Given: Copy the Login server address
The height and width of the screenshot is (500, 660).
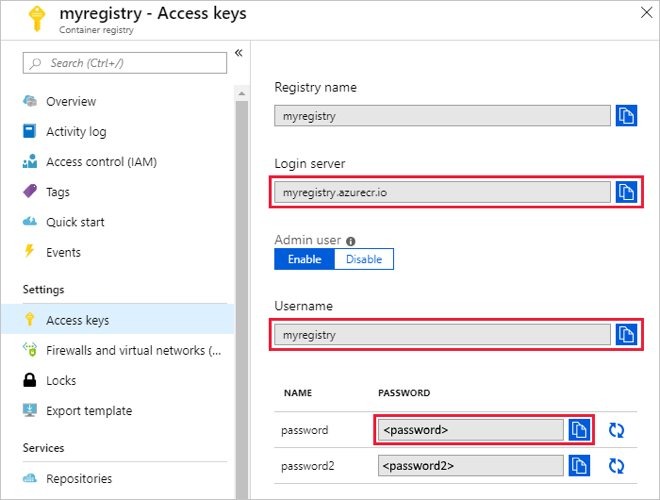Looking at the screenshot, I should [x=626, y=192].
